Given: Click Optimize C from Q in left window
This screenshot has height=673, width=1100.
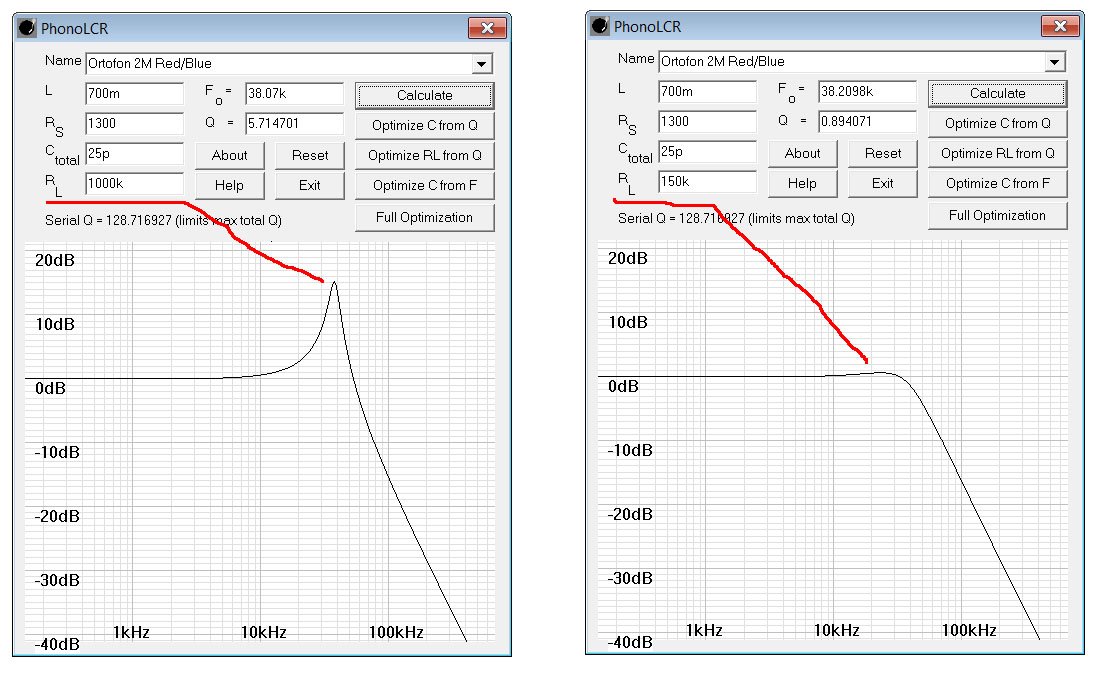Looking at the screenshot, I should point(424,126).
